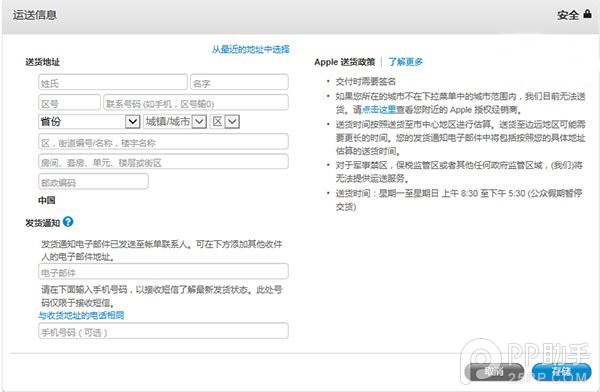
Task: Focus the 邮政编码 postal code field
Action: tap(93, 181)
